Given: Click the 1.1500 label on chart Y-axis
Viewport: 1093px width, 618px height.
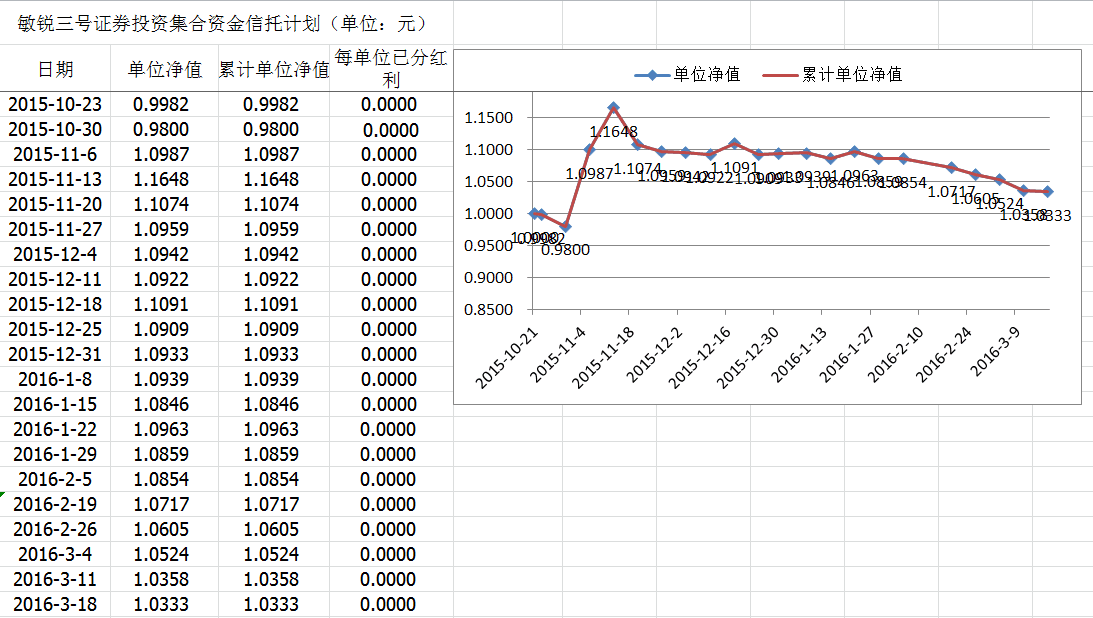Looking at the screenshot, I should point(488,118).
